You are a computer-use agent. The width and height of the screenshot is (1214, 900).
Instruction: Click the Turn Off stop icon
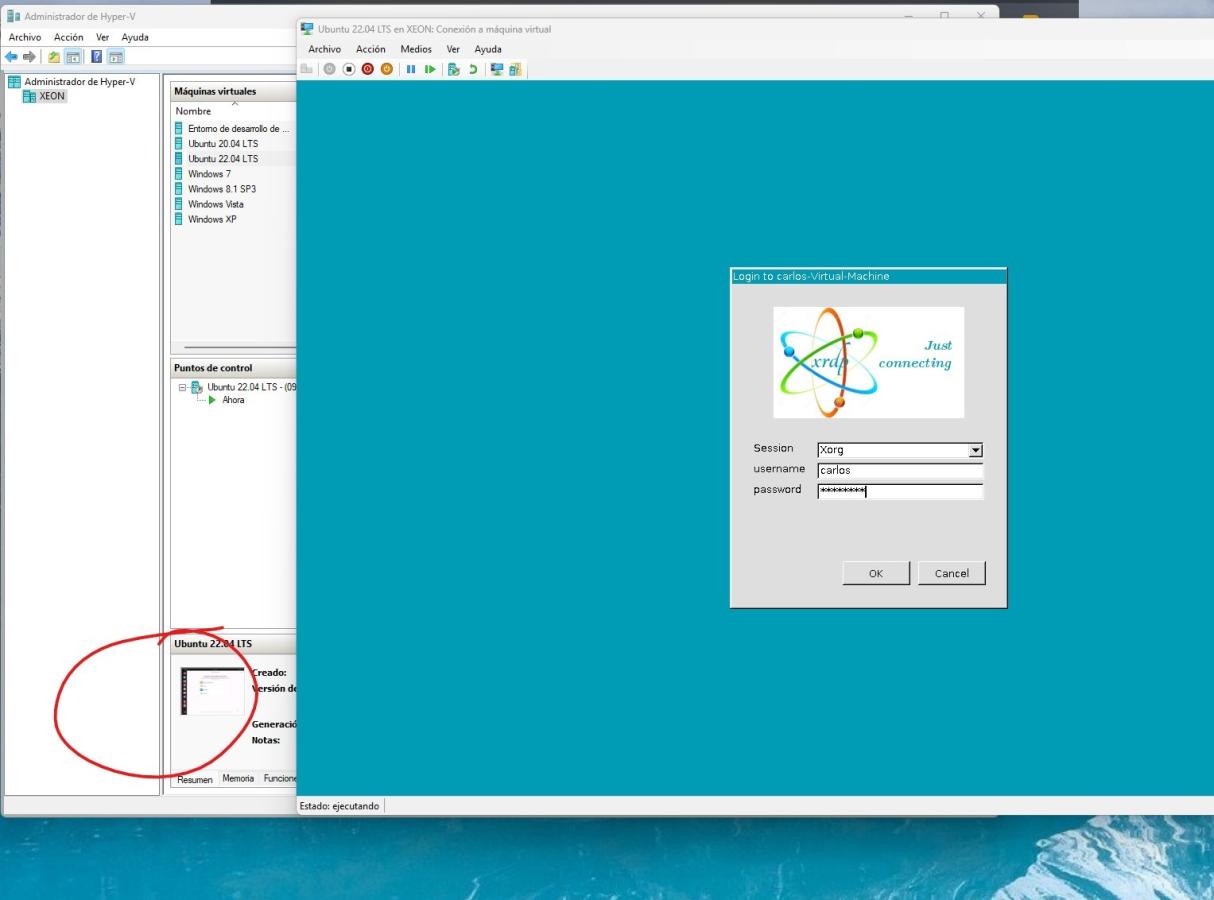[x=349, y=69]
